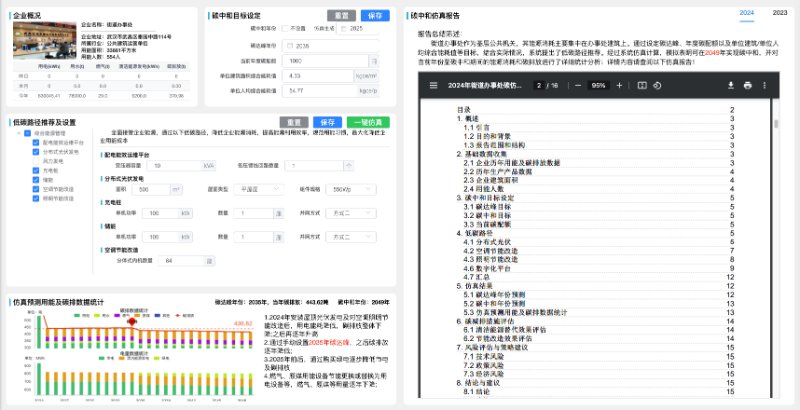
Task: Uncheck 配电能效运维平台 in the tree
Action: (36, 143)
